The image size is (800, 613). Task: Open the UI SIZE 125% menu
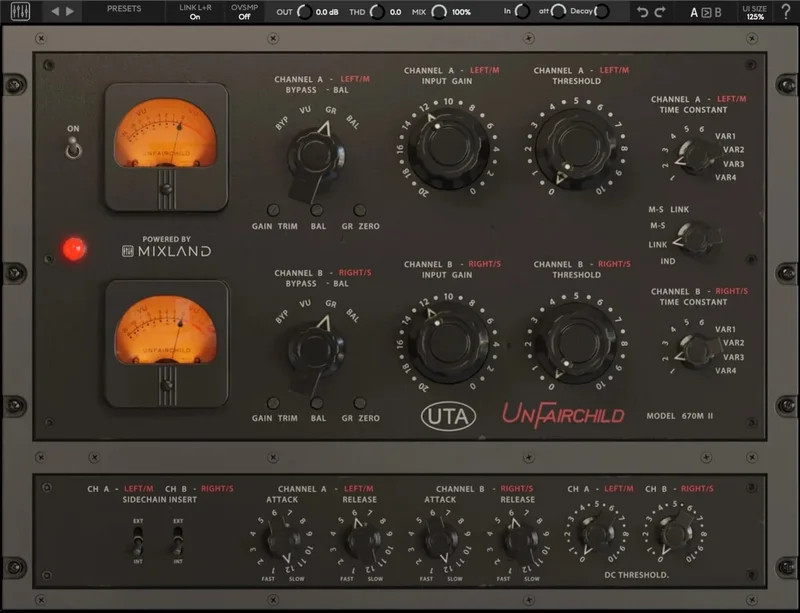click(x=755, y=12)
